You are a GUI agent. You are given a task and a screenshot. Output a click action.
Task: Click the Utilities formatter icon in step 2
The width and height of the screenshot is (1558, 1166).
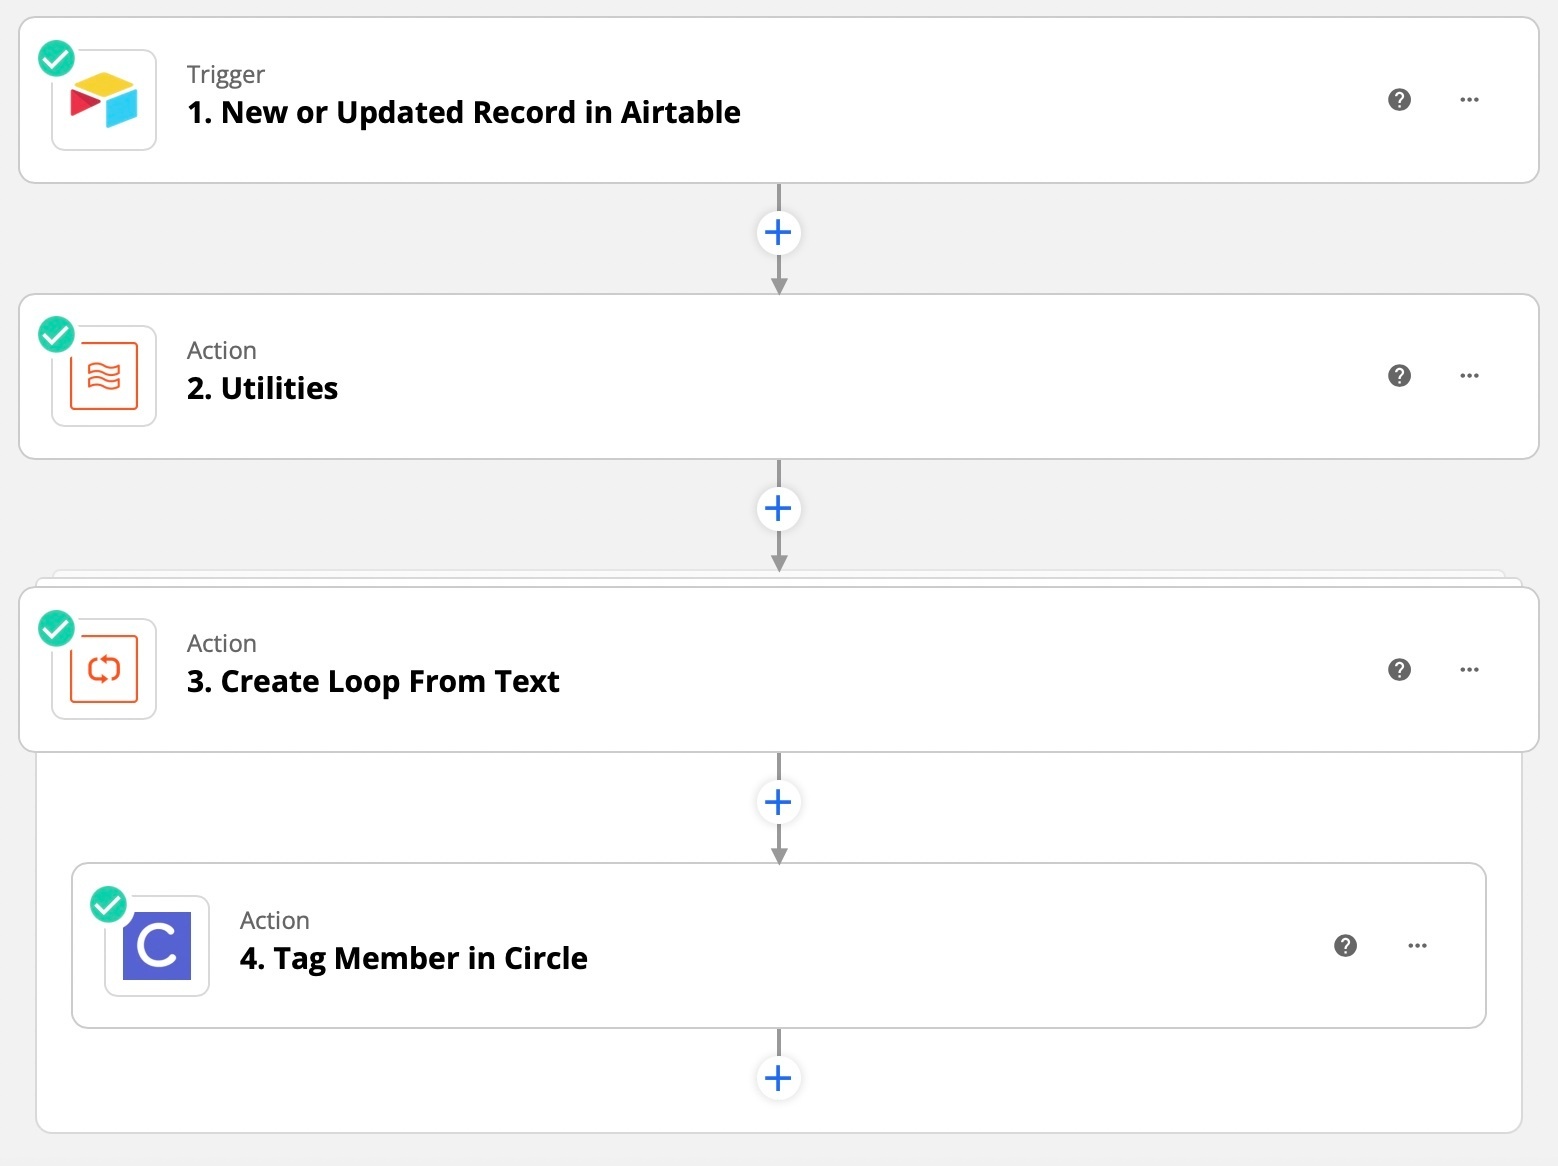104,376
